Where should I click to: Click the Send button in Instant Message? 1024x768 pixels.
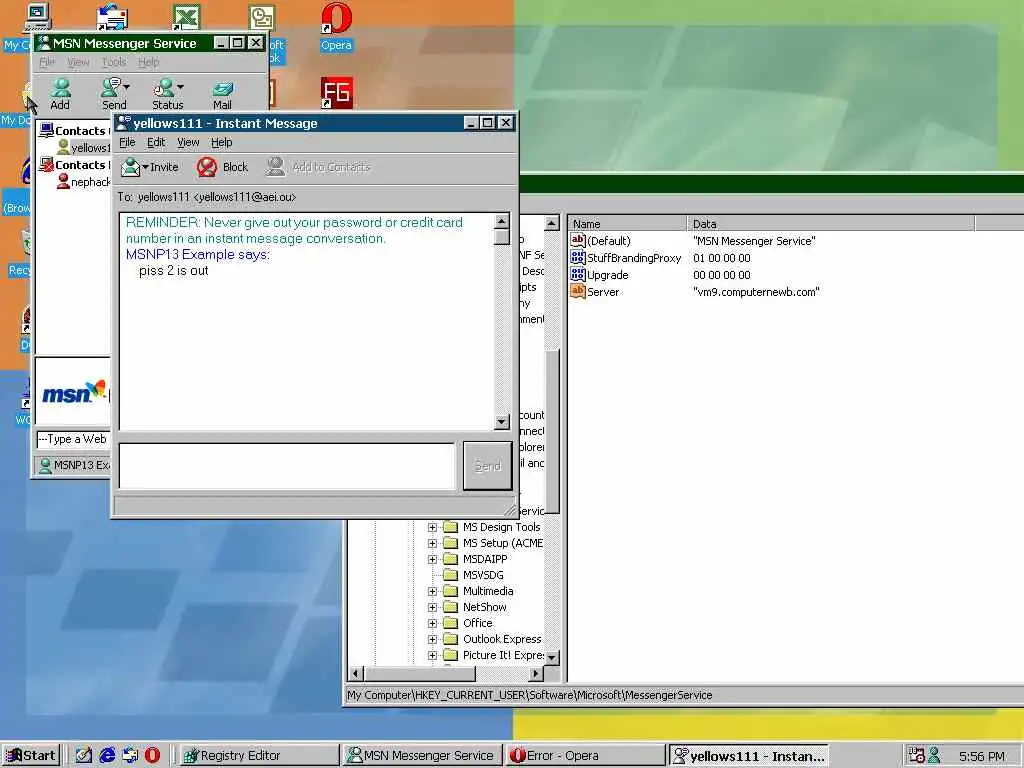pos(487,466)
